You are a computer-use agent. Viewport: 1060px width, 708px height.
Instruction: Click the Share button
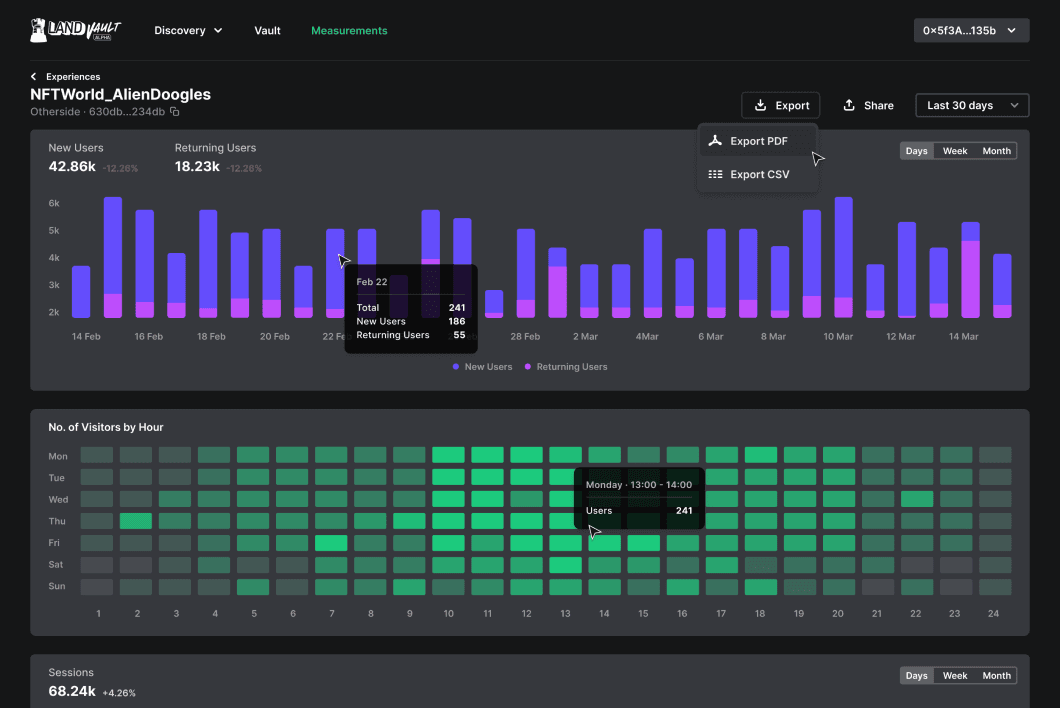click(x=868, y=105)
